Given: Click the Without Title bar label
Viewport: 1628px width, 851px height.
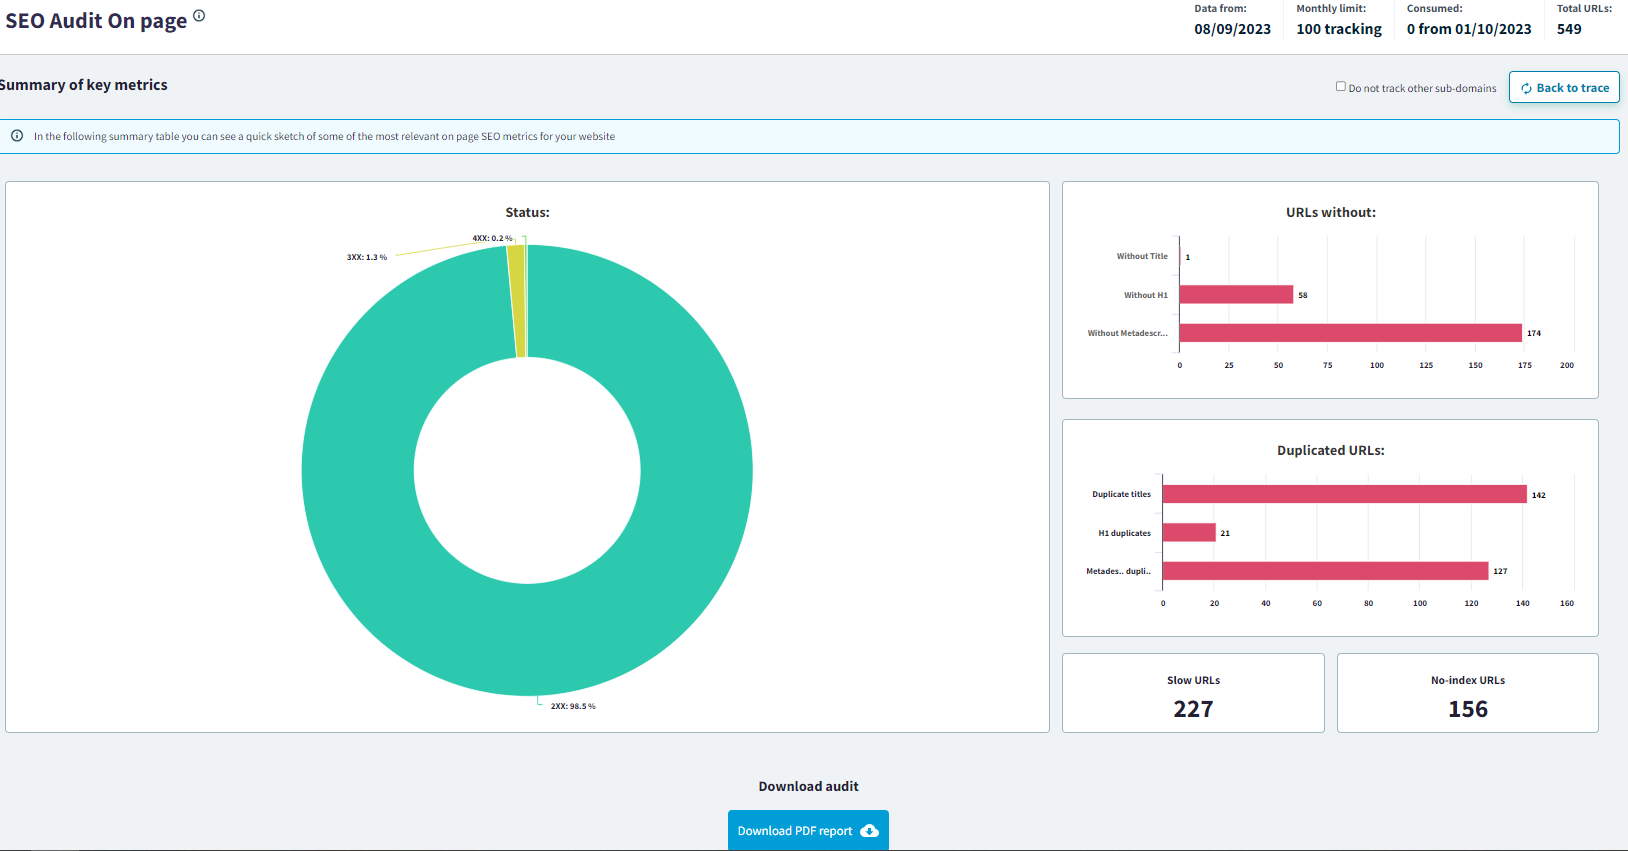Looking at the screenshot, I should pos(1142,256).
